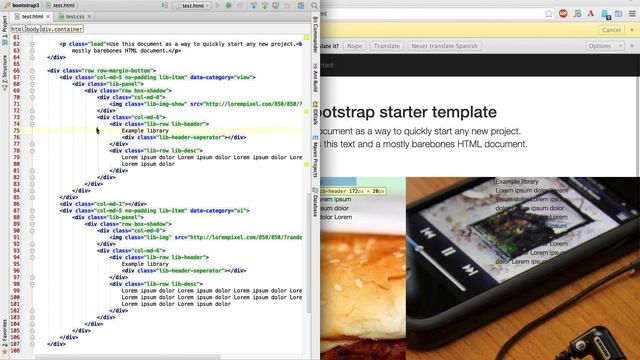Click the Make Project build icon in IDE toolbar
Image resolution: width=640 pixels, height=360 pixels.
coord(164,5)
